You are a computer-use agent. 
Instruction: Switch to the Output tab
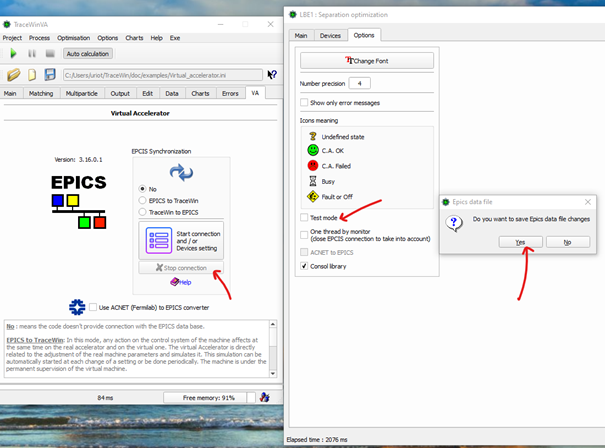pyautogui.click(x=120, y=93)
